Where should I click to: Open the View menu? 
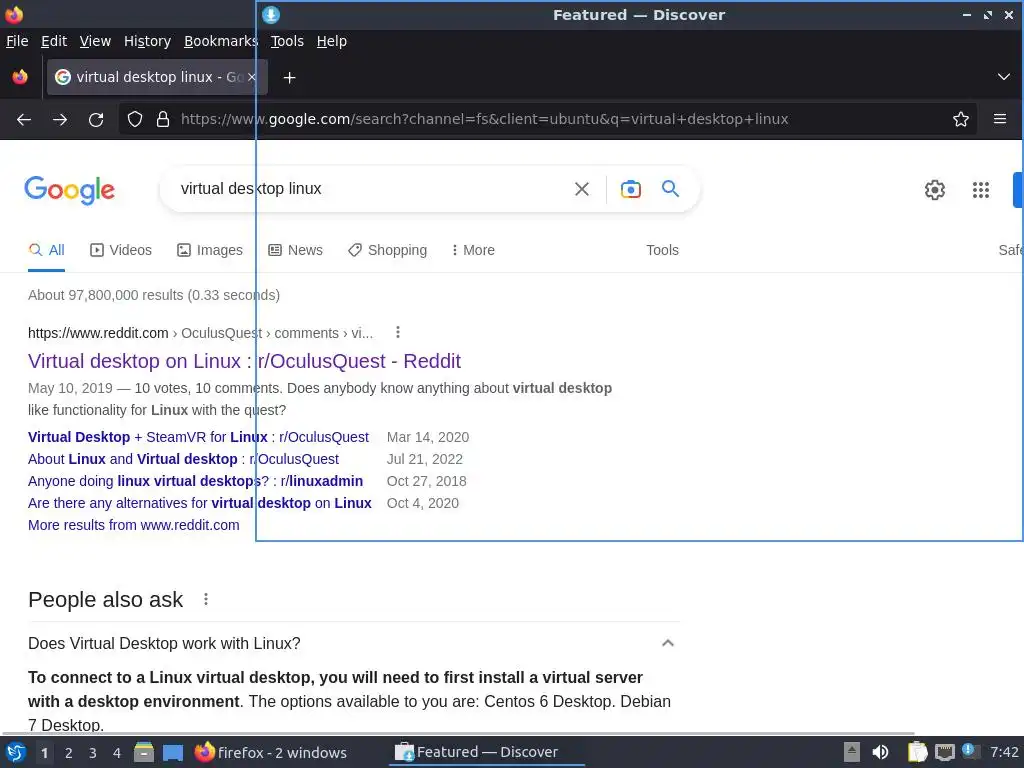point(95,41)
